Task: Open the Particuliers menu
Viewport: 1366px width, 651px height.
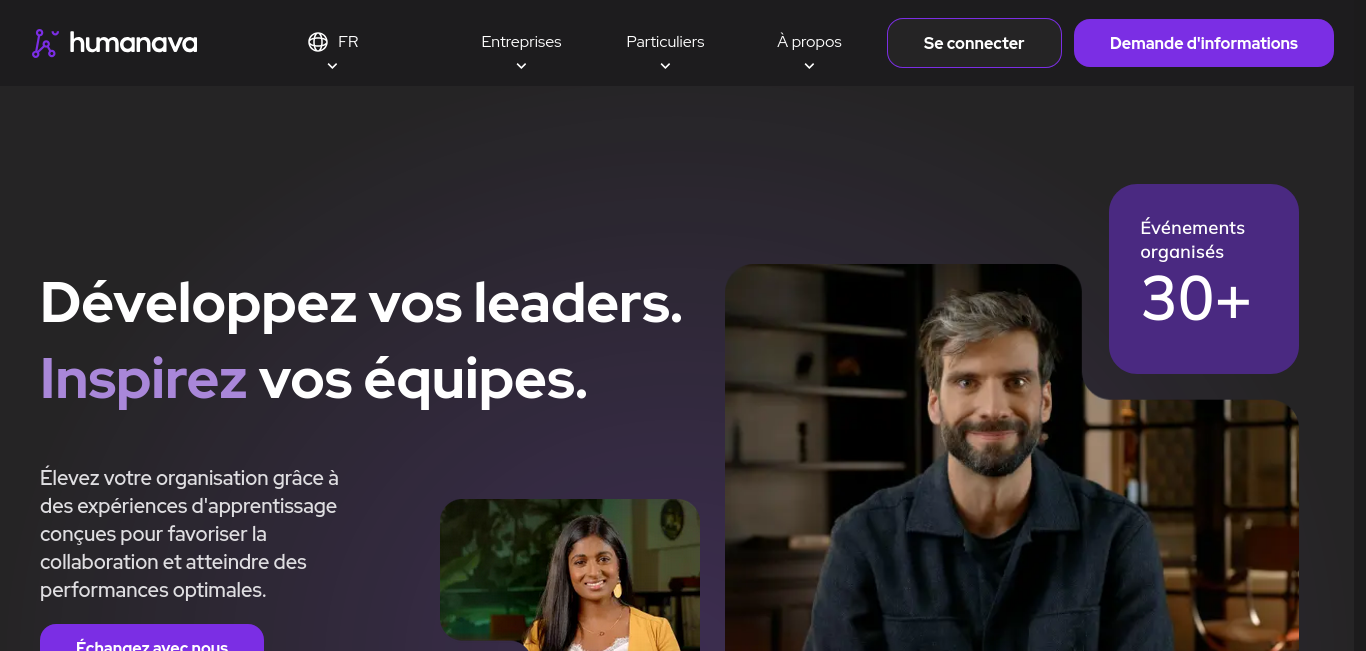Action: point(665,42)
